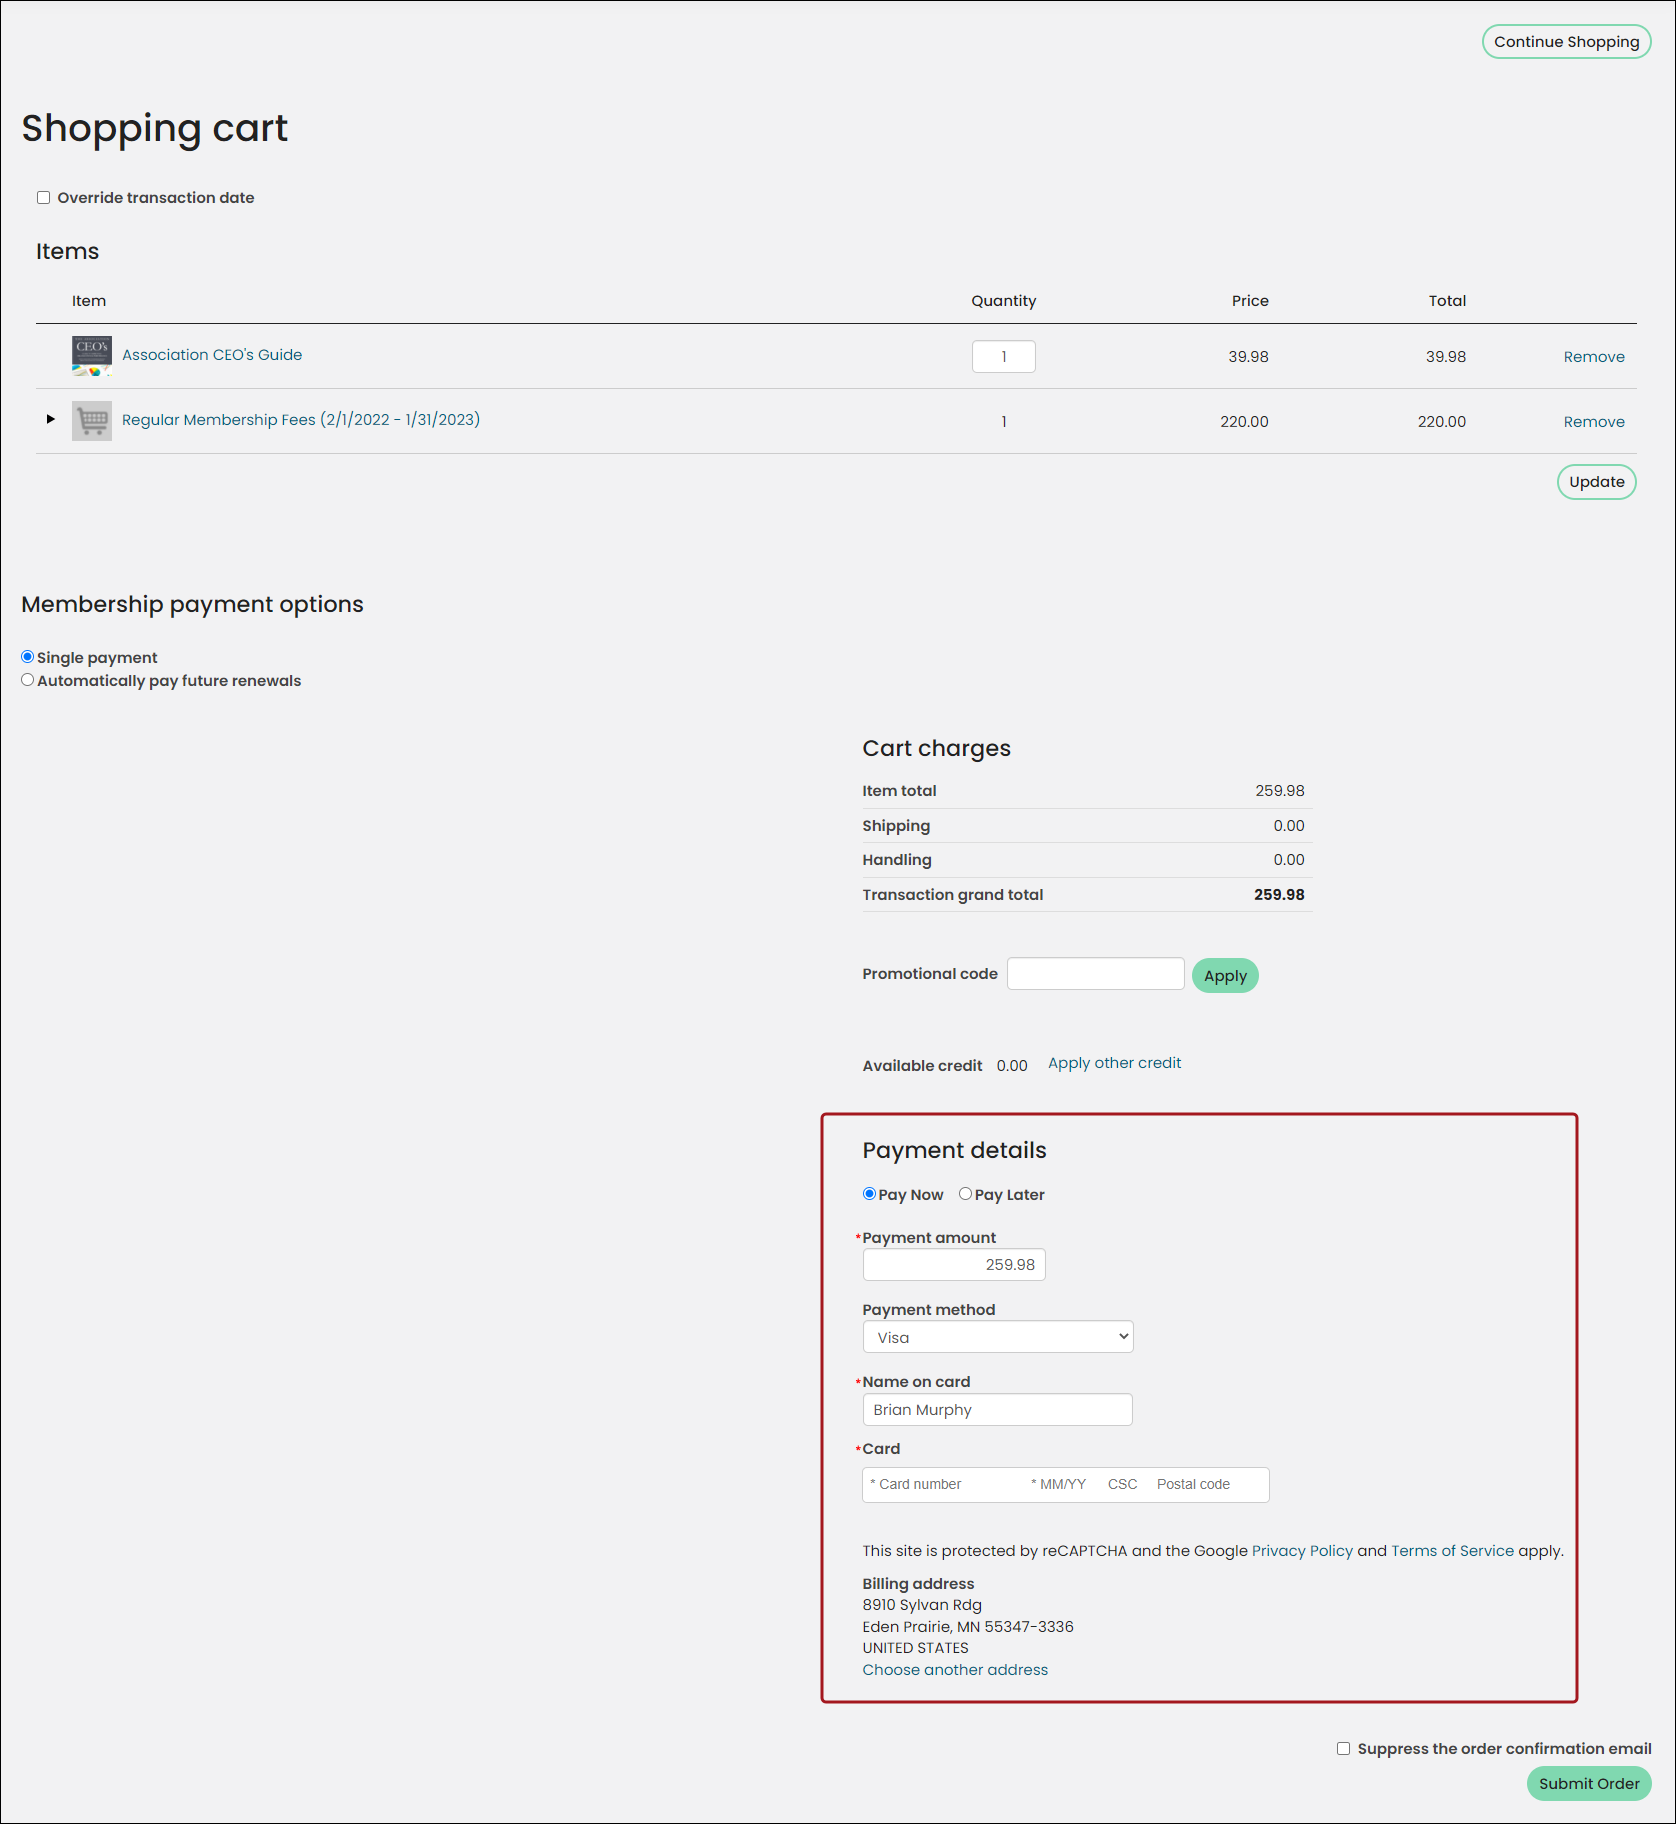Image resolution: width=1676 pixels, height=1824 pixels.
Task: Enable Override transaction date checkbox
Action: (x=44, y=198)
